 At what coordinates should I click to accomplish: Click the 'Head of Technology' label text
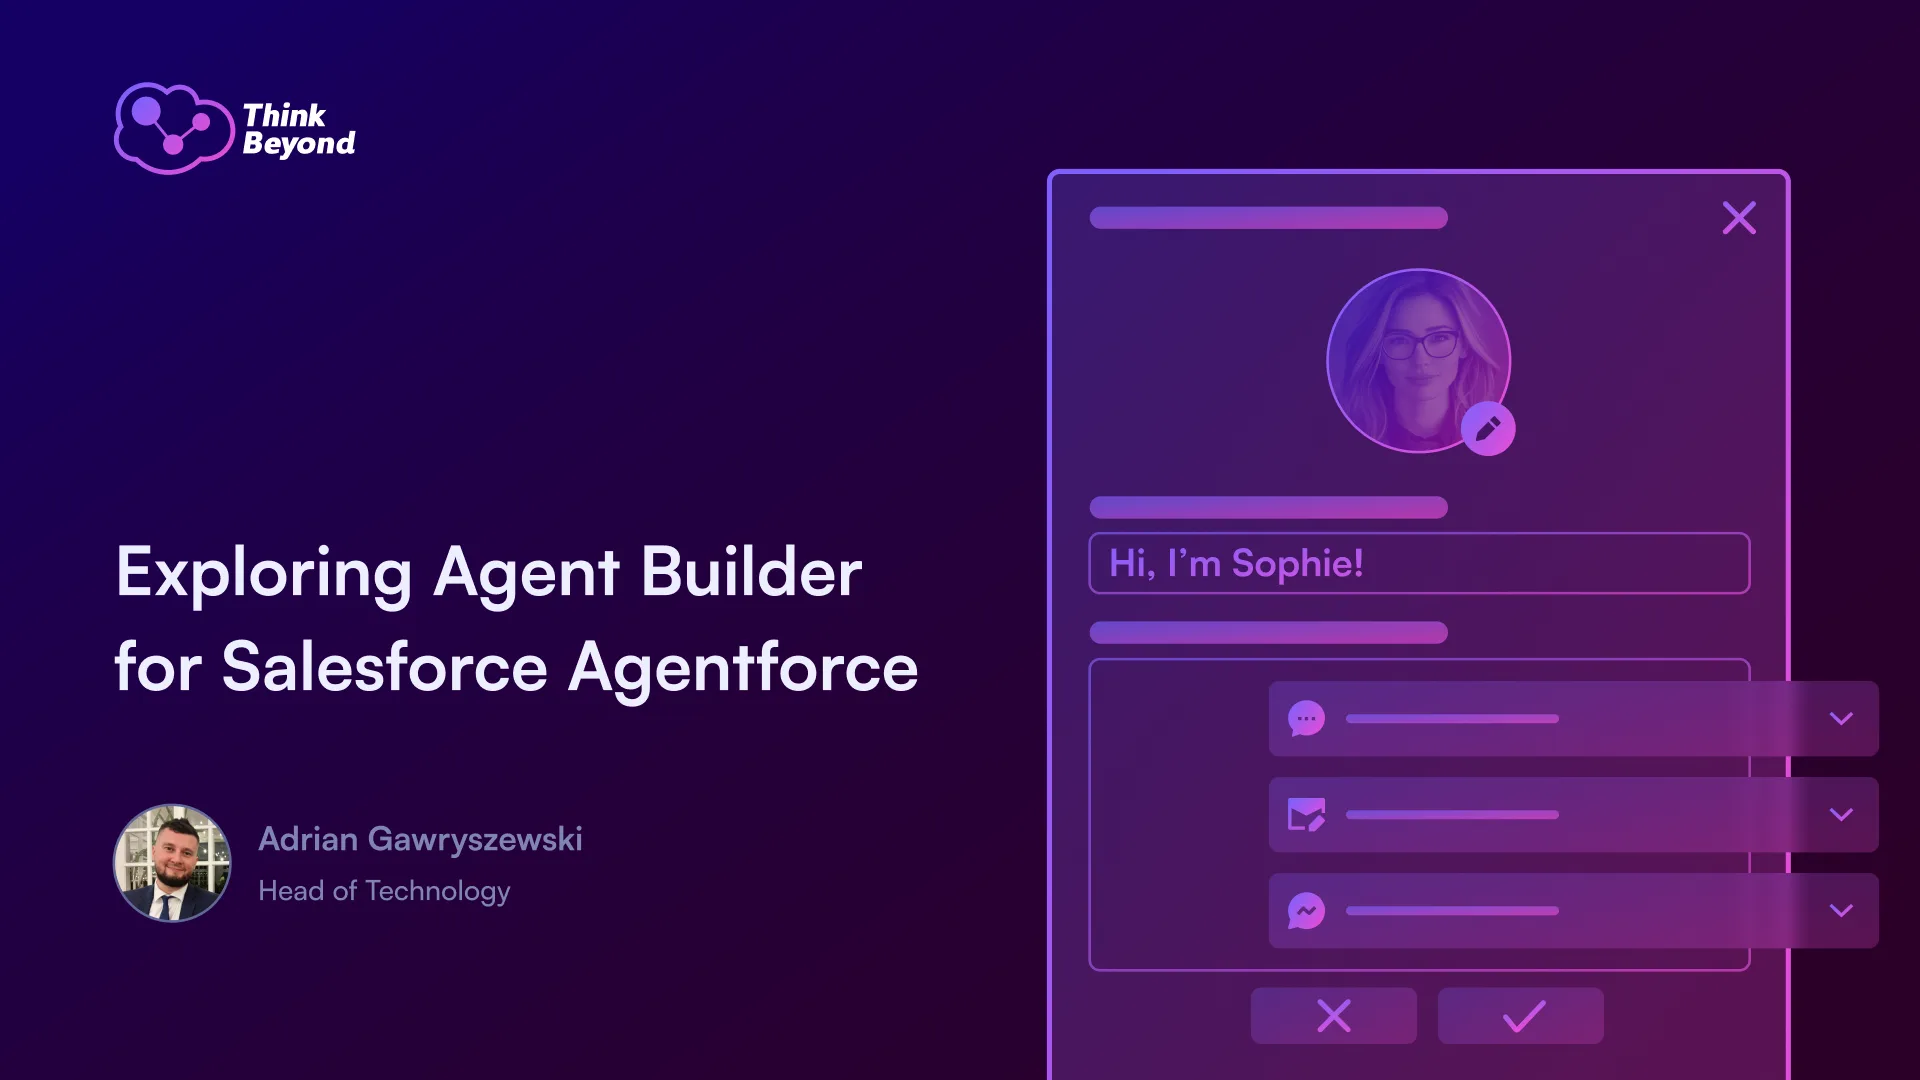(x=384, y=890)
